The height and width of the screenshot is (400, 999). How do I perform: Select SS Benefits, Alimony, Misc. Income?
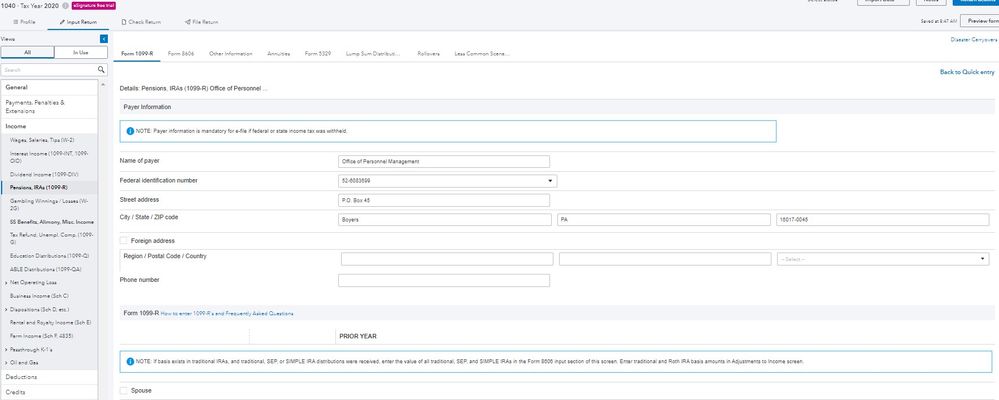52,222
